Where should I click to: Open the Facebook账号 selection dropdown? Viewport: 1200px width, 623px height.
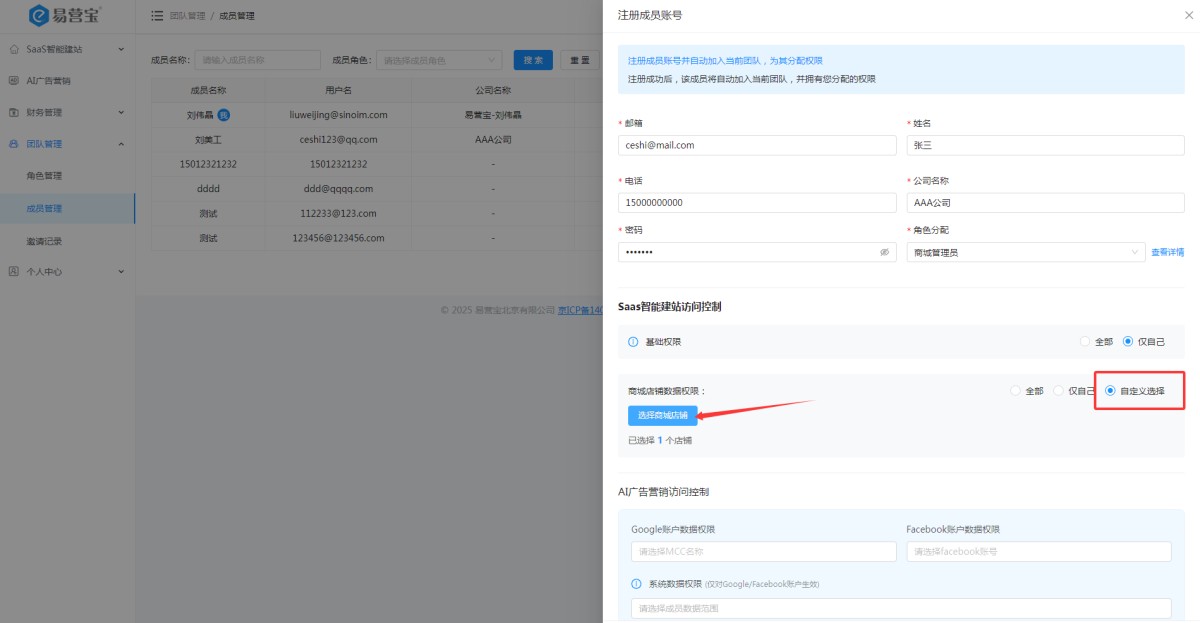tap(1038, 552)
